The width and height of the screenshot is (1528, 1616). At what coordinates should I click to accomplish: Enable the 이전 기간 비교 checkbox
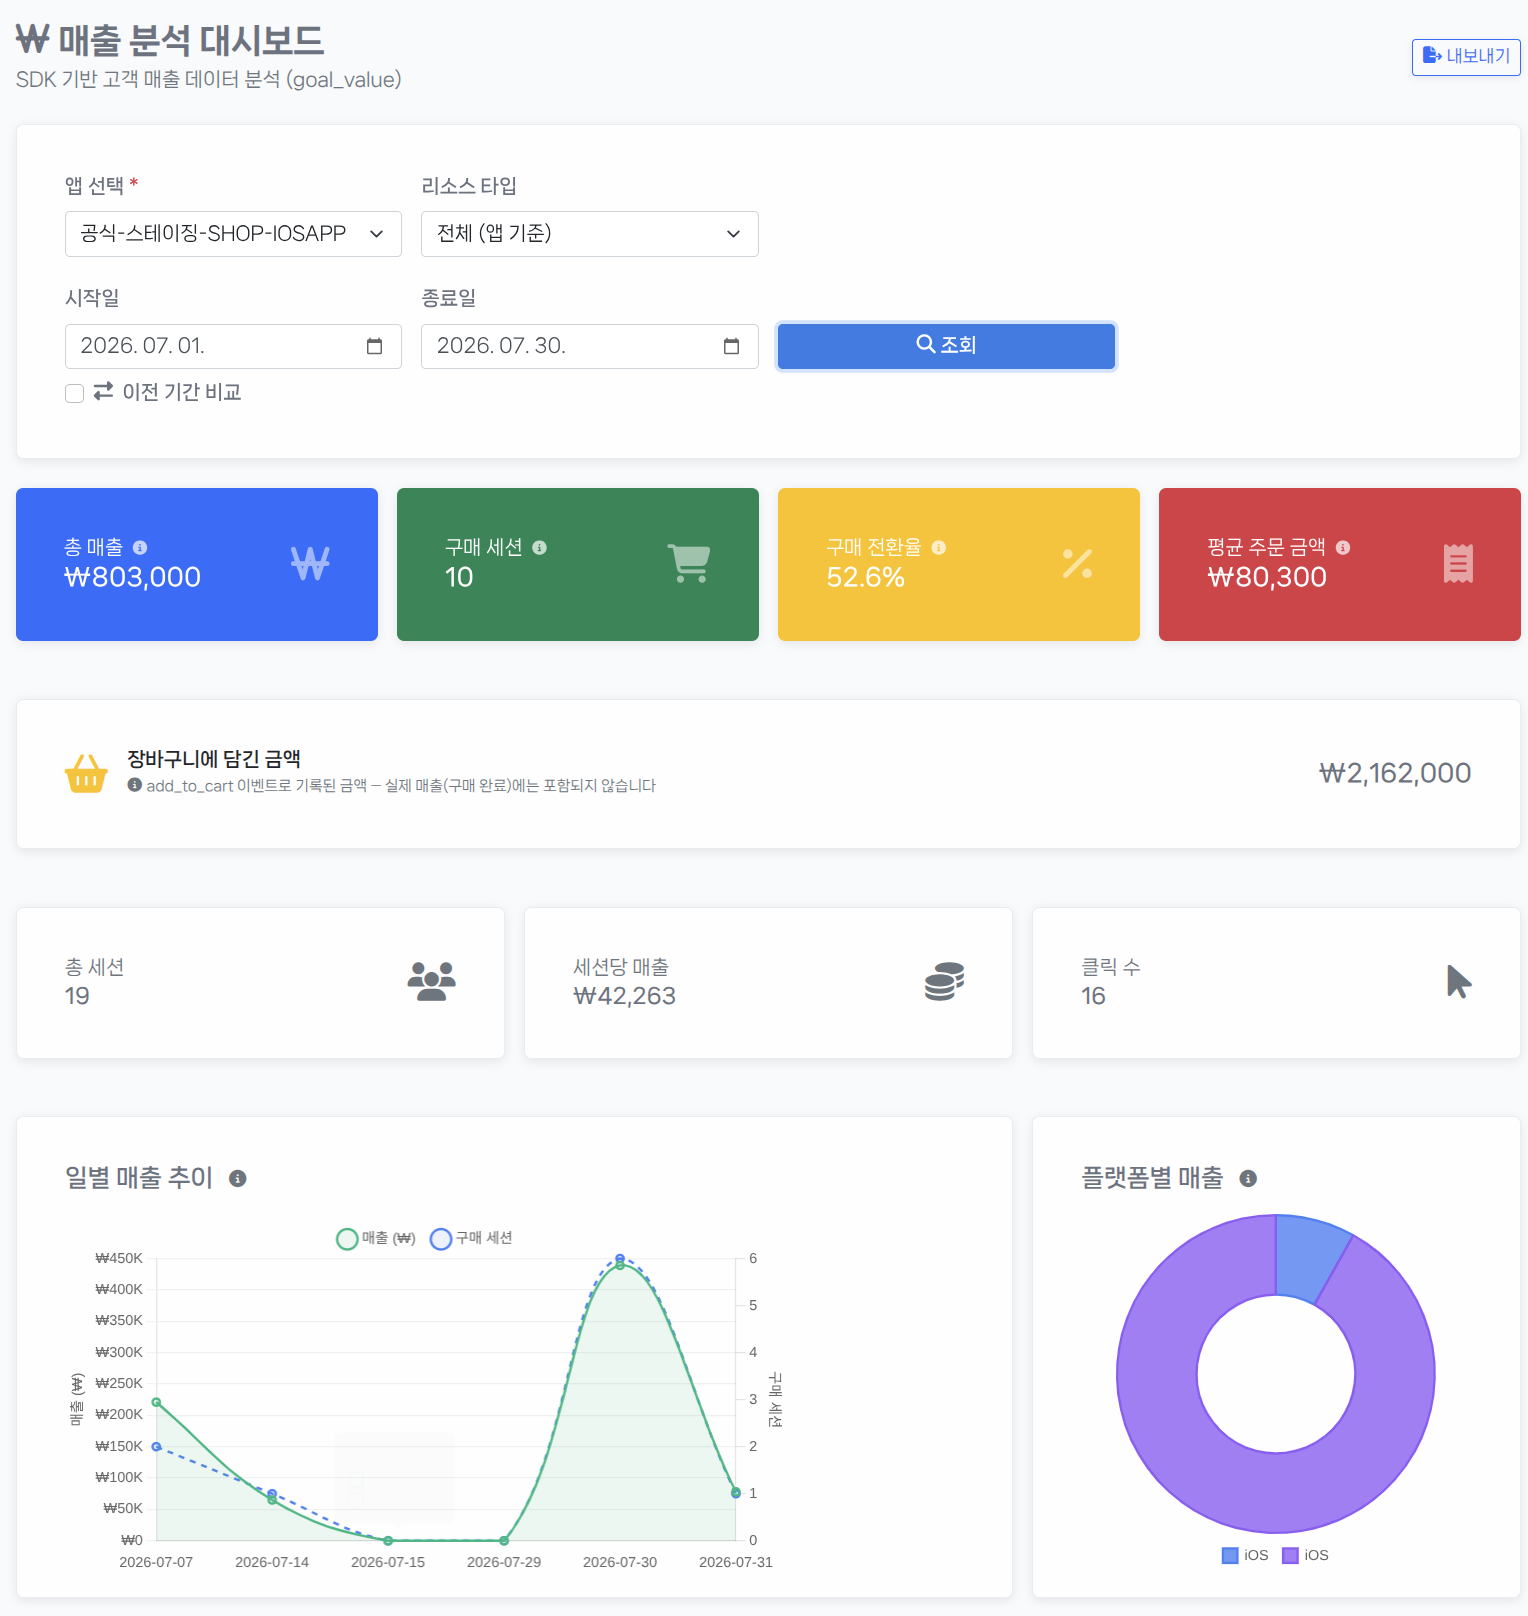coord(74,393)
